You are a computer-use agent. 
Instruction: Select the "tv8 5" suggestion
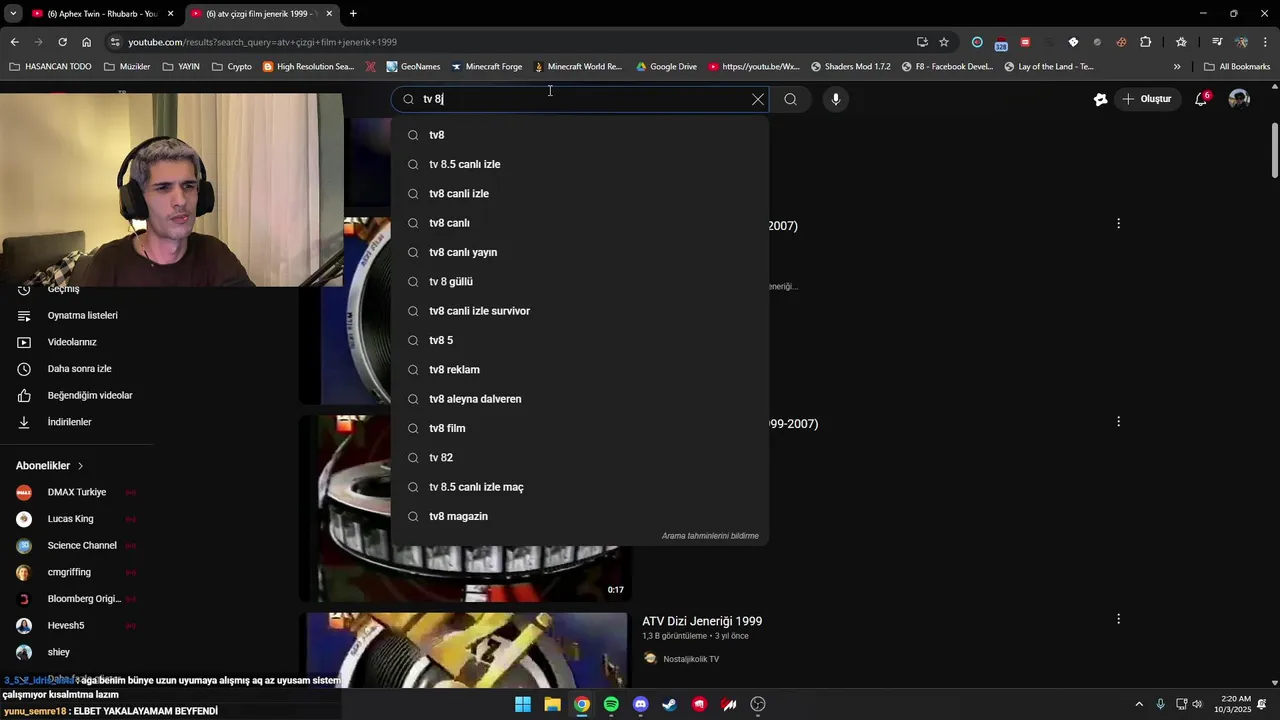click(580, 340)
